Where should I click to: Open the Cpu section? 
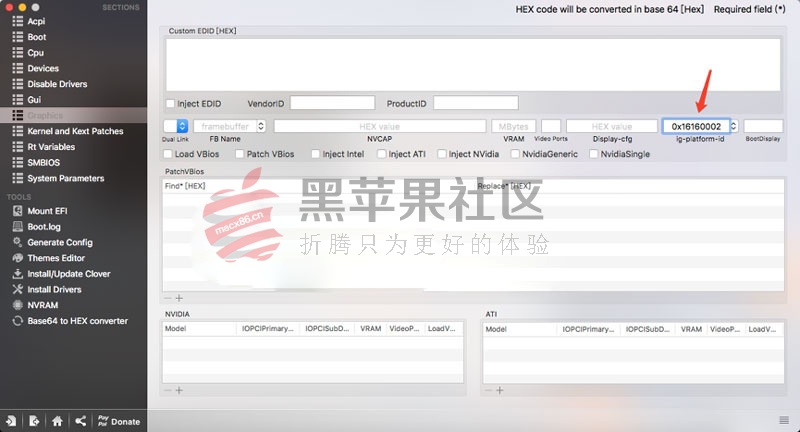[x=36, y=53]
